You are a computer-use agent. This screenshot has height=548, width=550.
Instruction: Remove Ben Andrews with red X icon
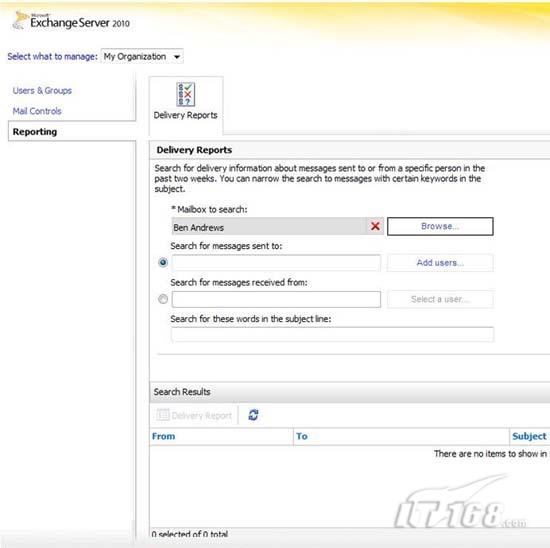pos(375,226)
